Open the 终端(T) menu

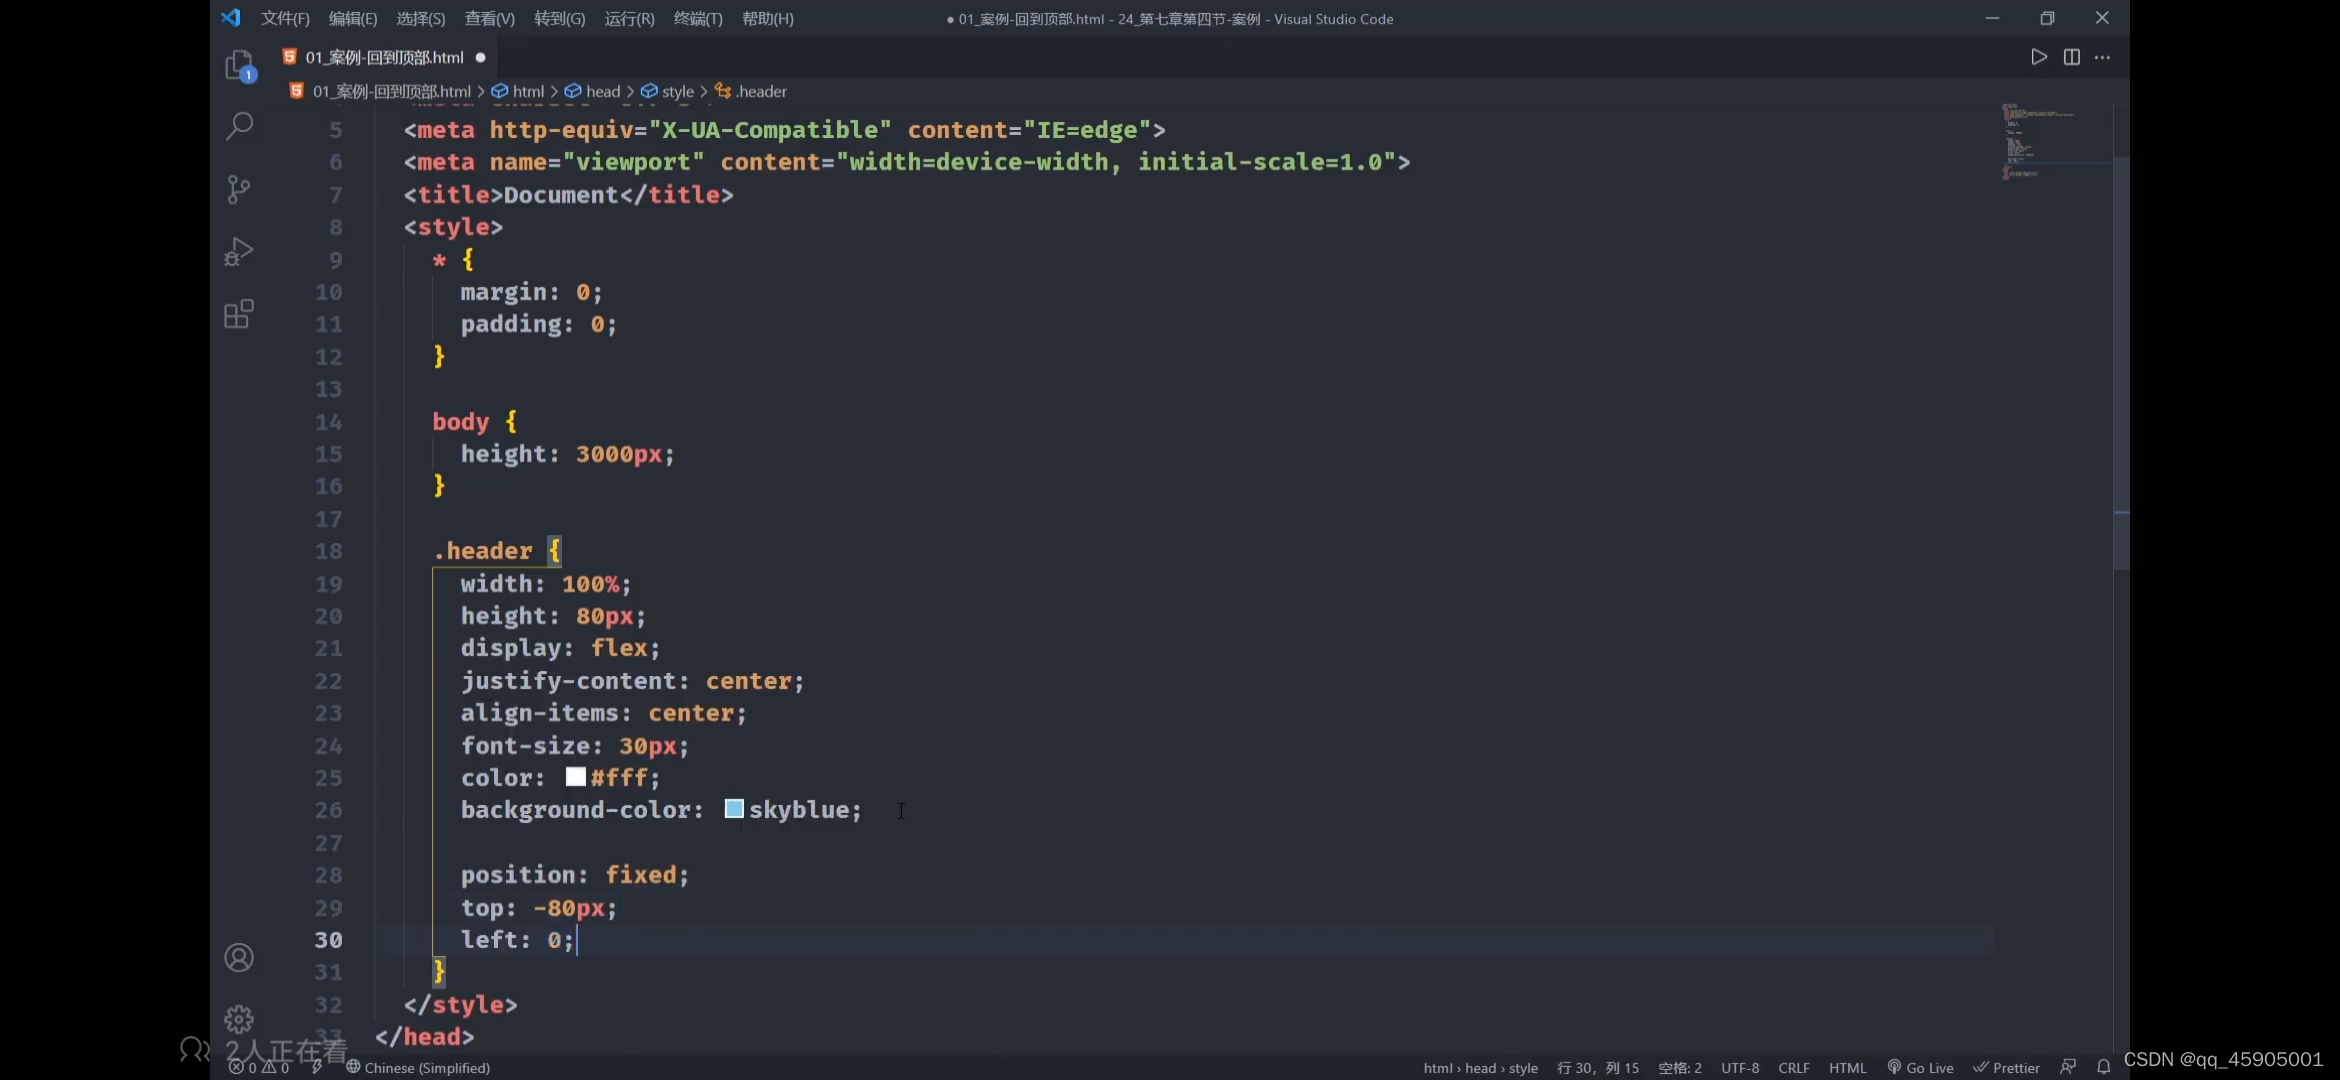click(x=697, y=19)
